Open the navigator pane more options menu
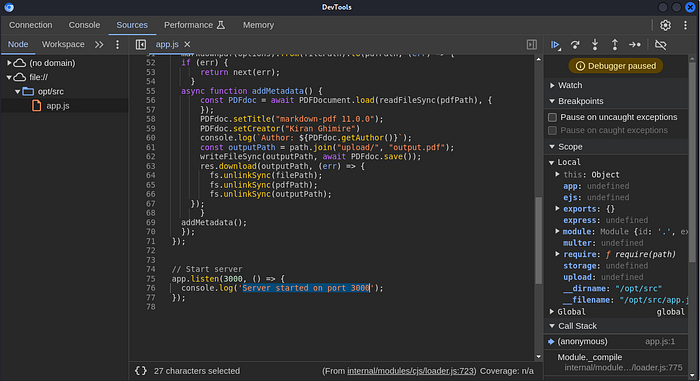The width and height of the screenshot is (700, 381). 117,44
